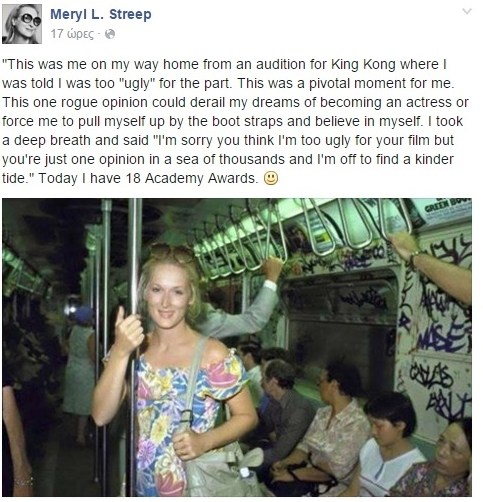Viewport: 483px width, 502px height.
Task: Click the sunglasses on the woman's head
Action: click(172, 251)
